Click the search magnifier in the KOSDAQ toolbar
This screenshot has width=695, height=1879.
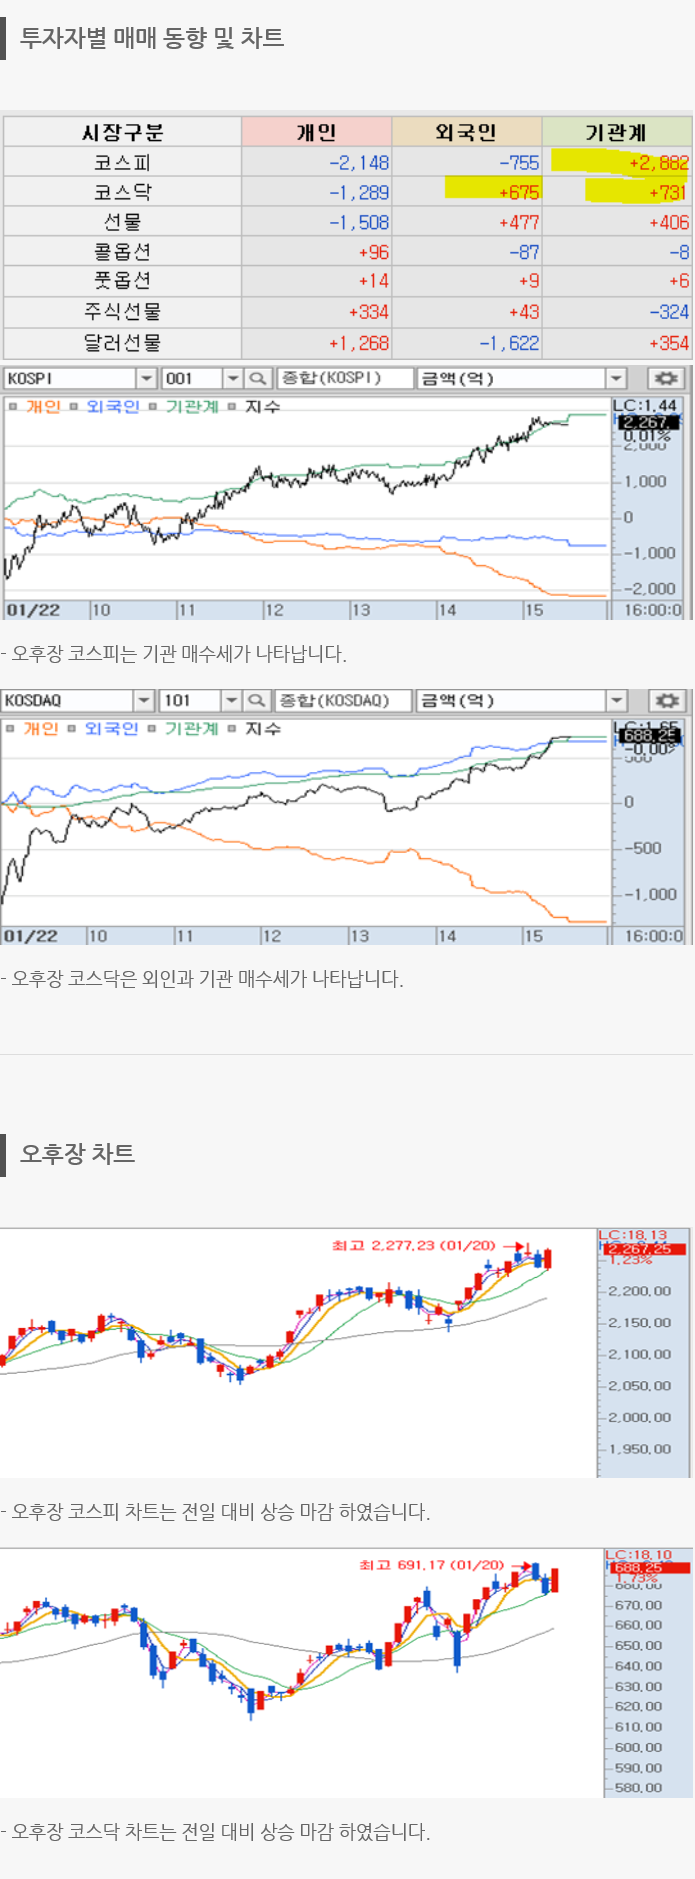point(257,700)
